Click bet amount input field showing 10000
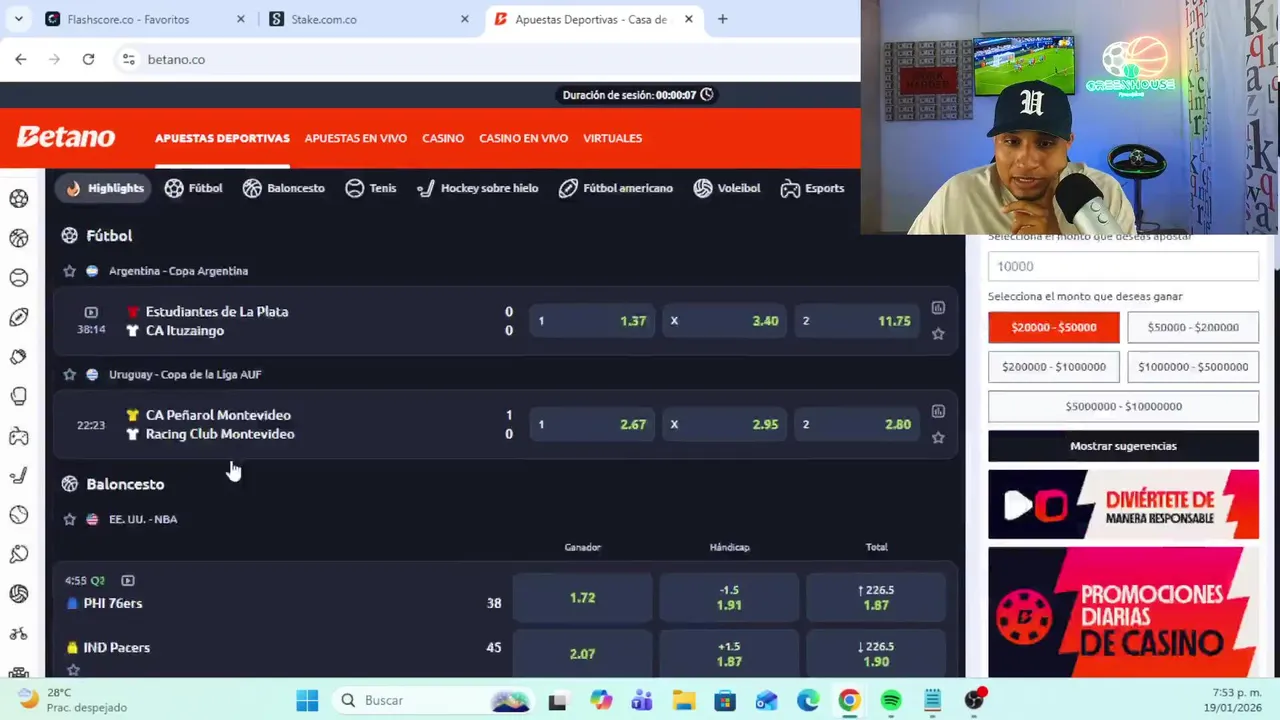The height and width of the screenshot is (720, 1280). (1123, 266)
